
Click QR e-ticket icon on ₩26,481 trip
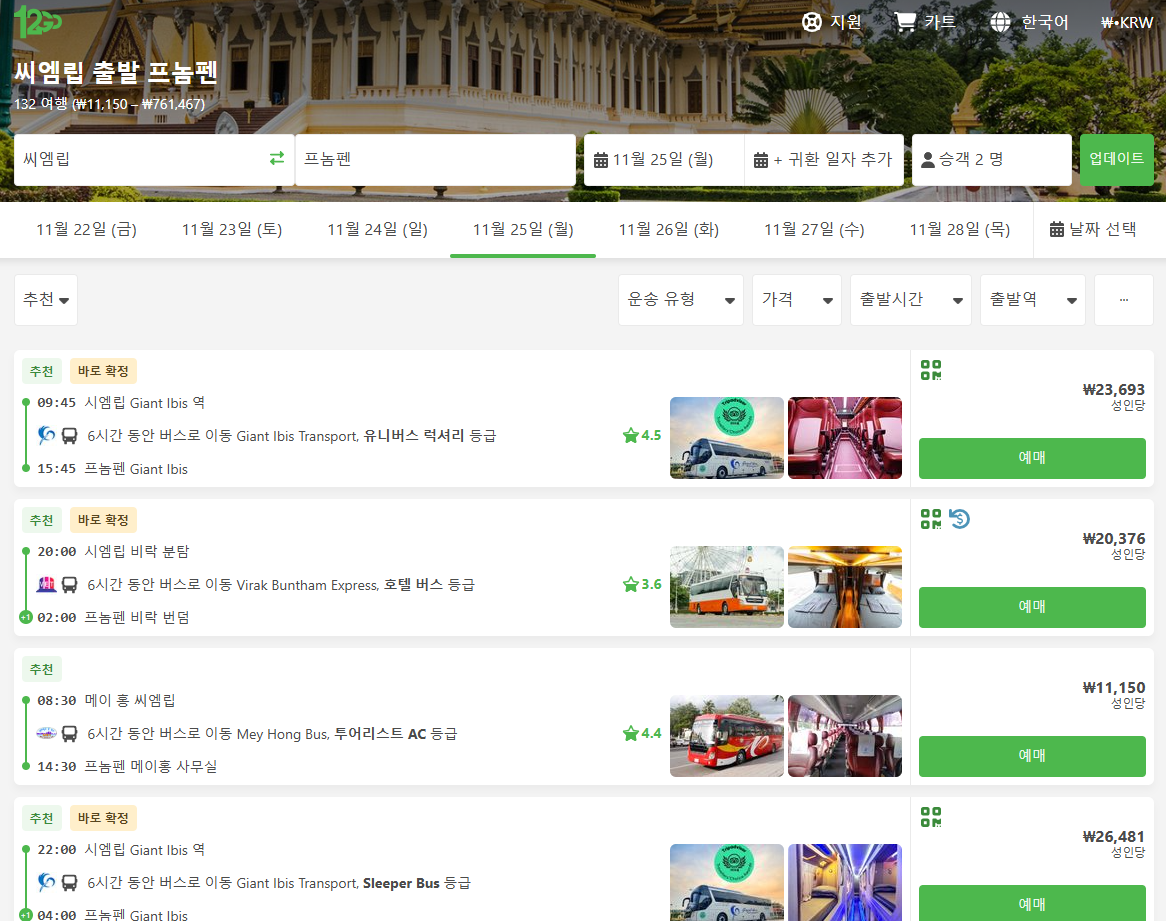[x=931, y=817]
